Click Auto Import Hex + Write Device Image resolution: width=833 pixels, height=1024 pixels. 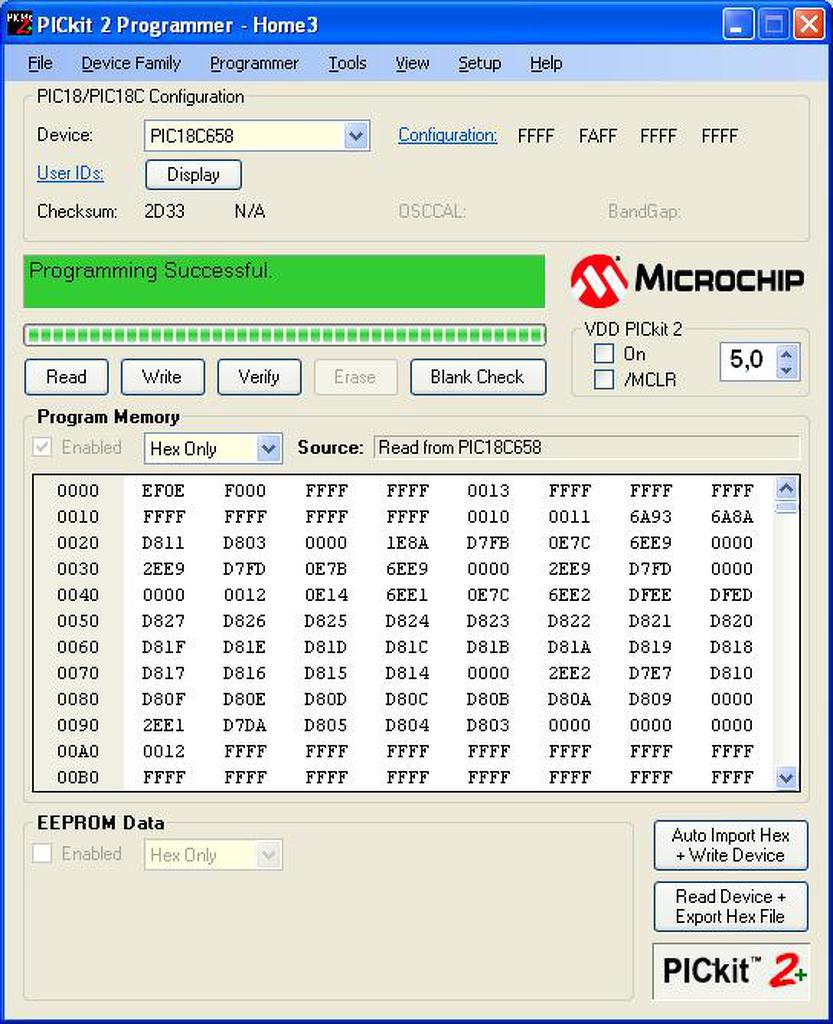(x=731, y=845)
